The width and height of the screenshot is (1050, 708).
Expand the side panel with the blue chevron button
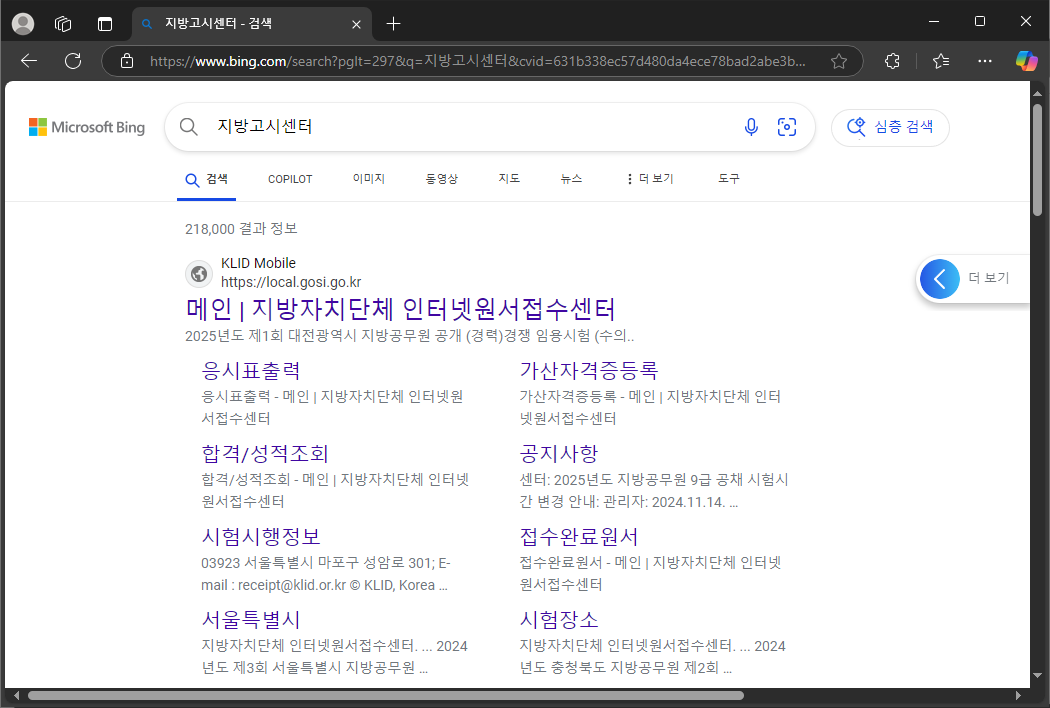(x=940, y=279)
